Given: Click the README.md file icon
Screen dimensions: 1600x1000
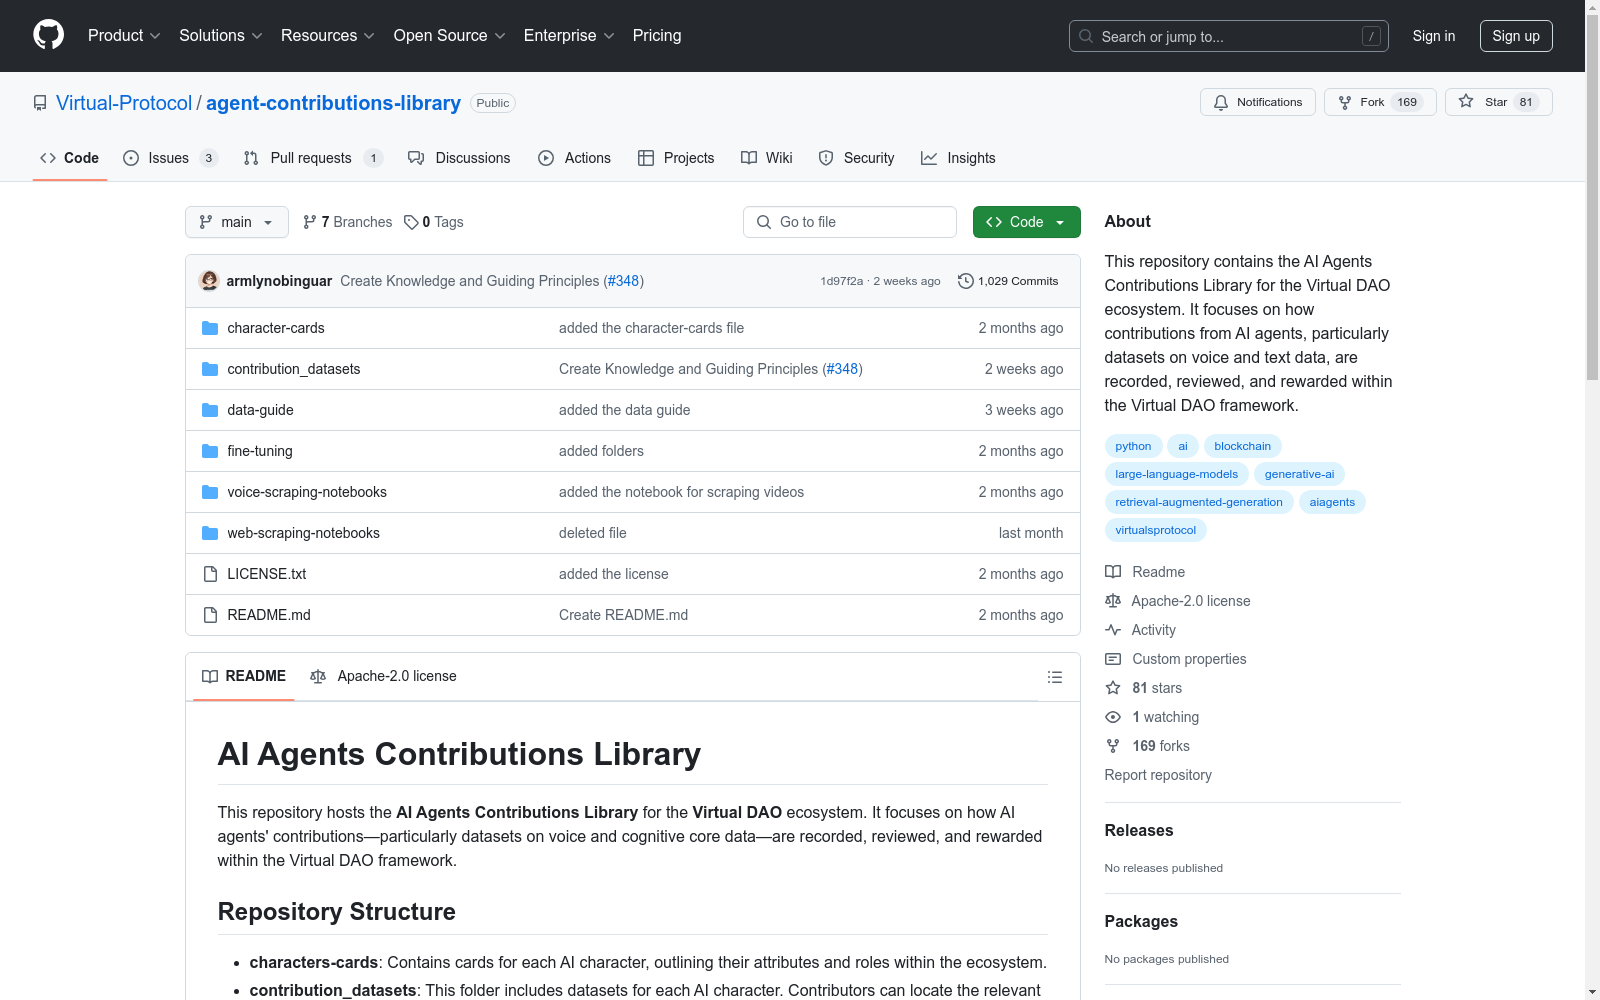Looking at the screenshot, I should [210, 615].
